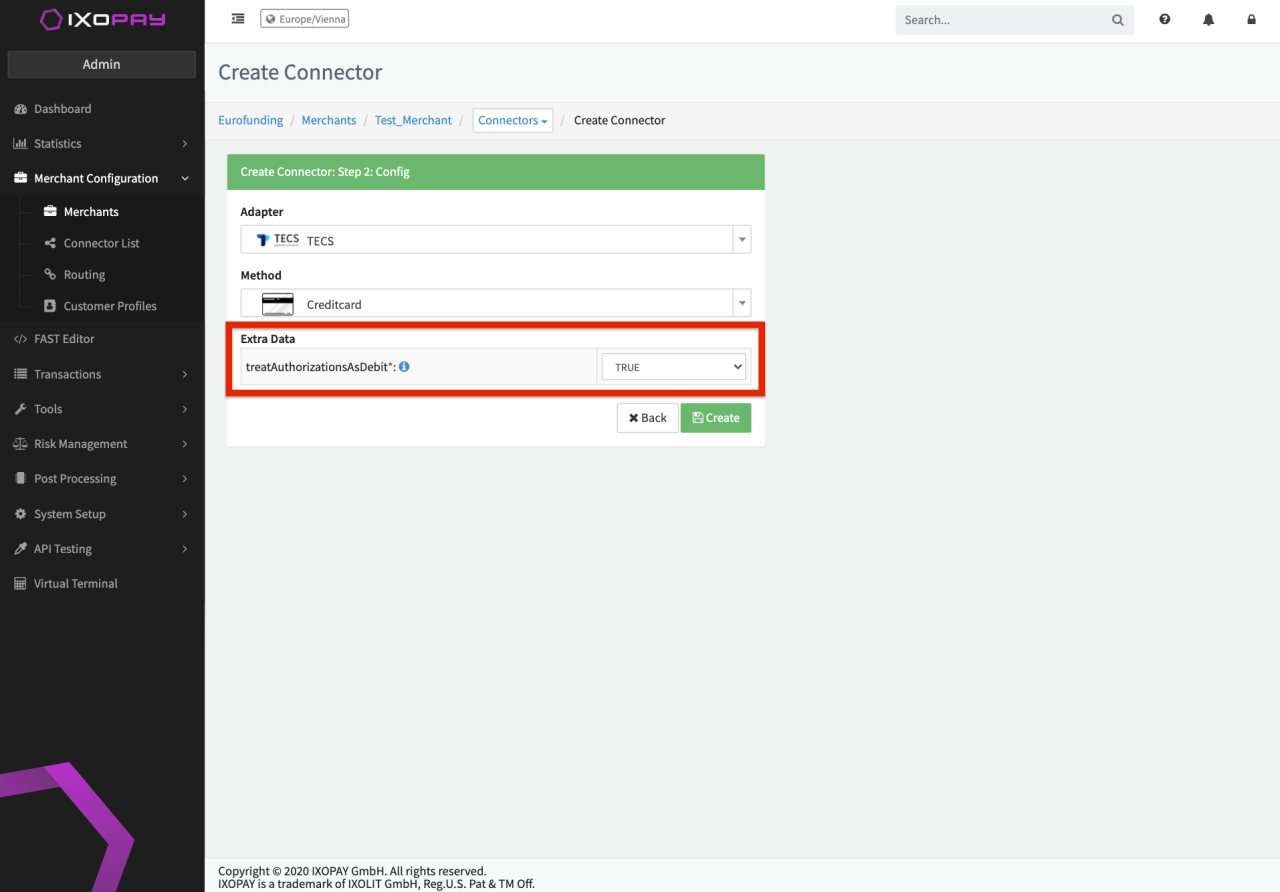Click info icon beside treatAuthorizationsAsDebit
Viewport: 1280px width, 892px height.
(404, 367)
